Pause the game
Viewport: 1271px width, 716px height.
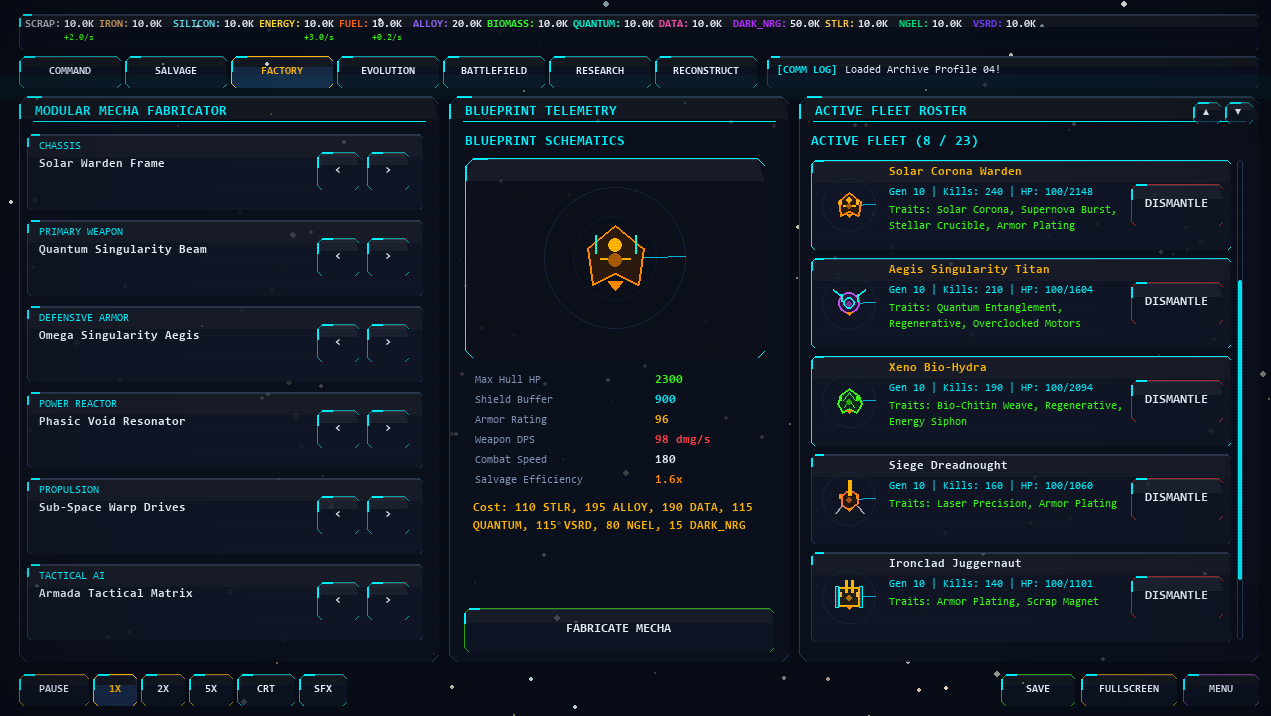[54, 689]
